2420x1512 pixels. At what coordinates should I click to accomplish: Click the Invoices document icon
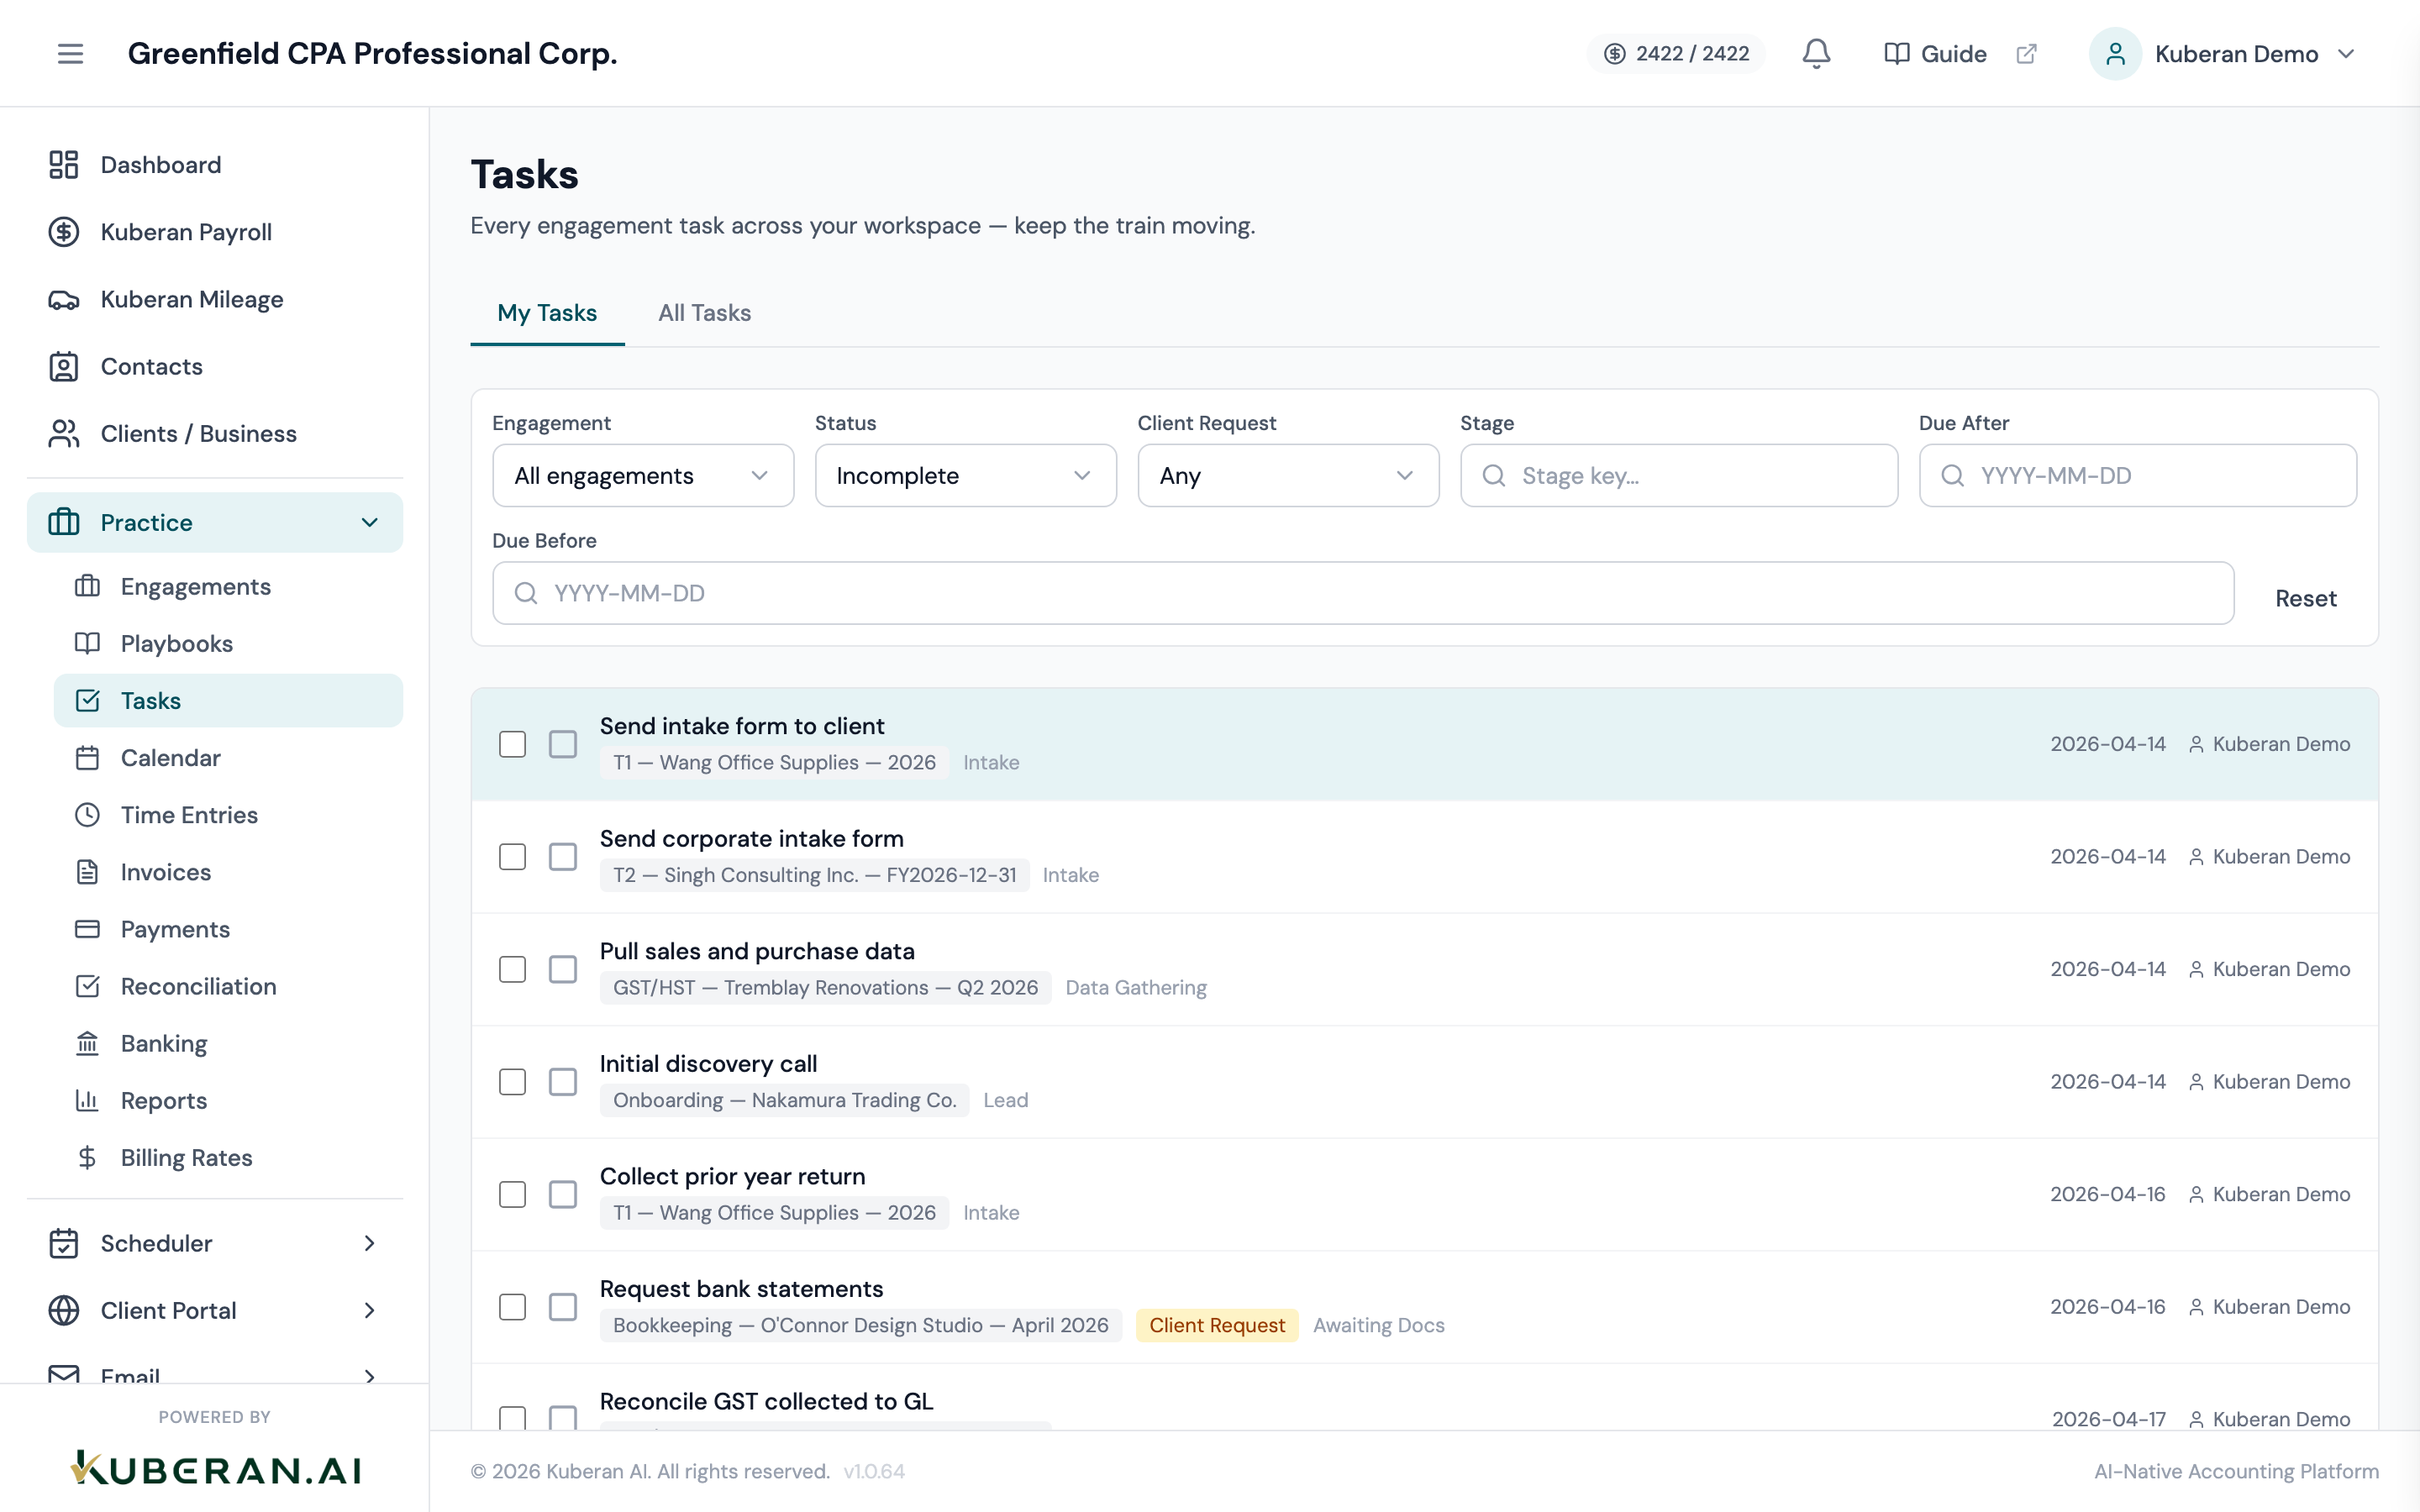pyautogui.click(x=87, y=872)
